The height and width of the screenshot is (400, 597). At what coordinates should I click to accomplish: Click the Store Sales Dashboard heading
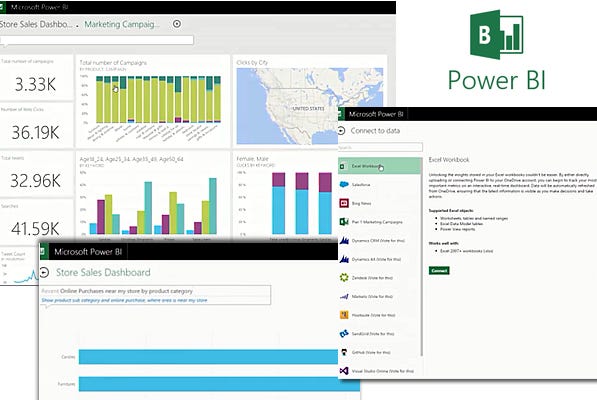pyautogui.click(x=103, y=273)
